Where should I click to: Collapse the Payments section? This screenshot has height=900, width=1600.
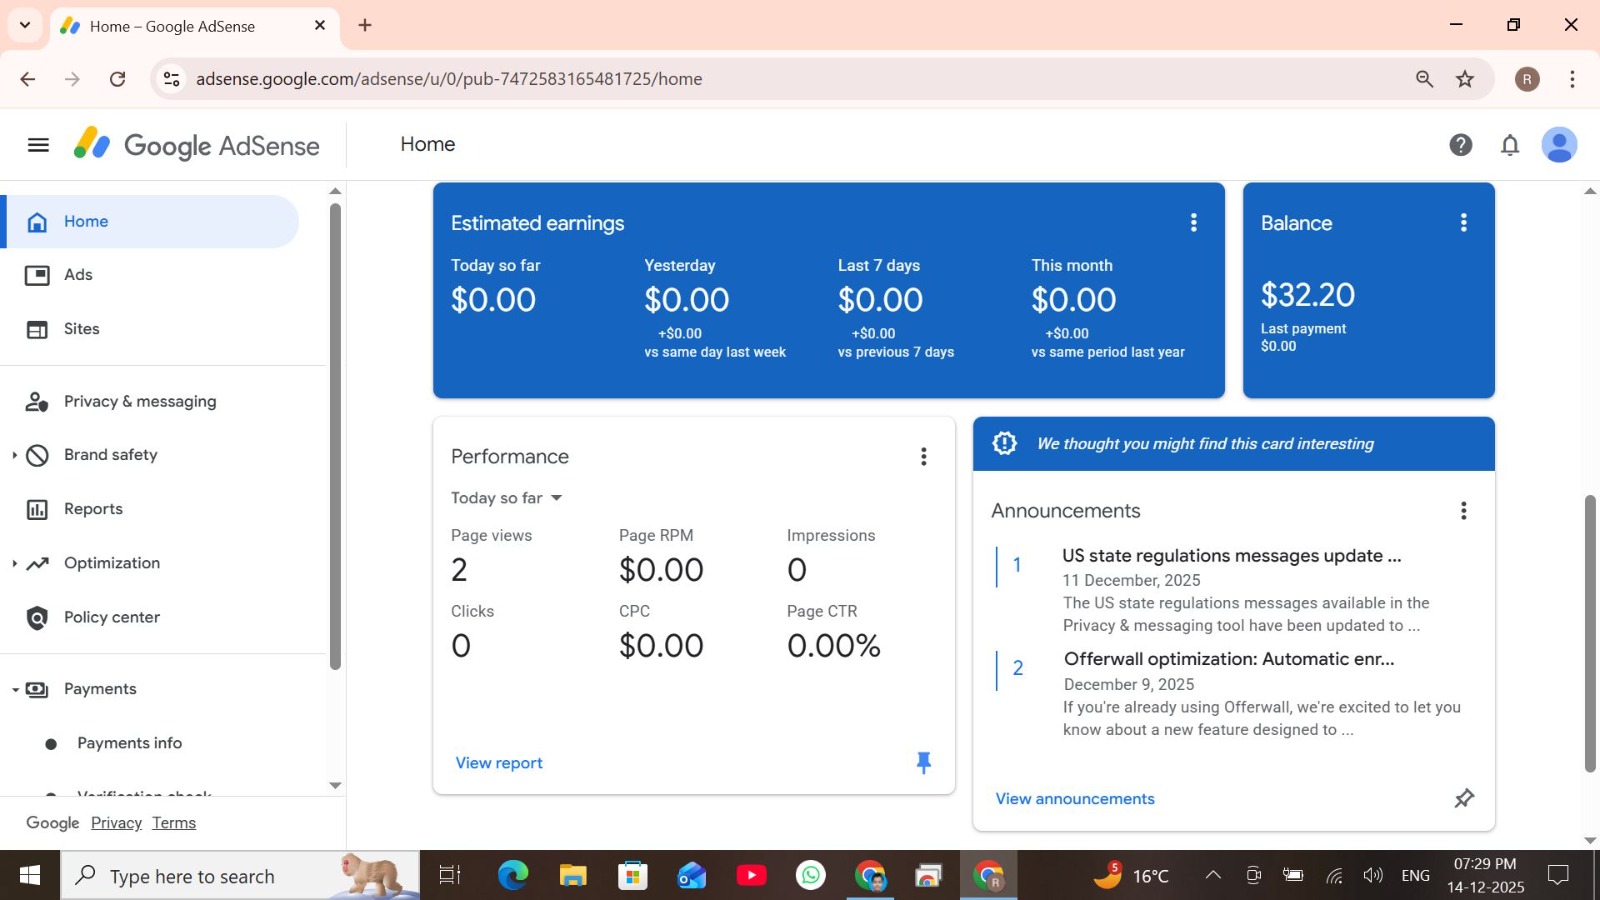click(15, 689)
